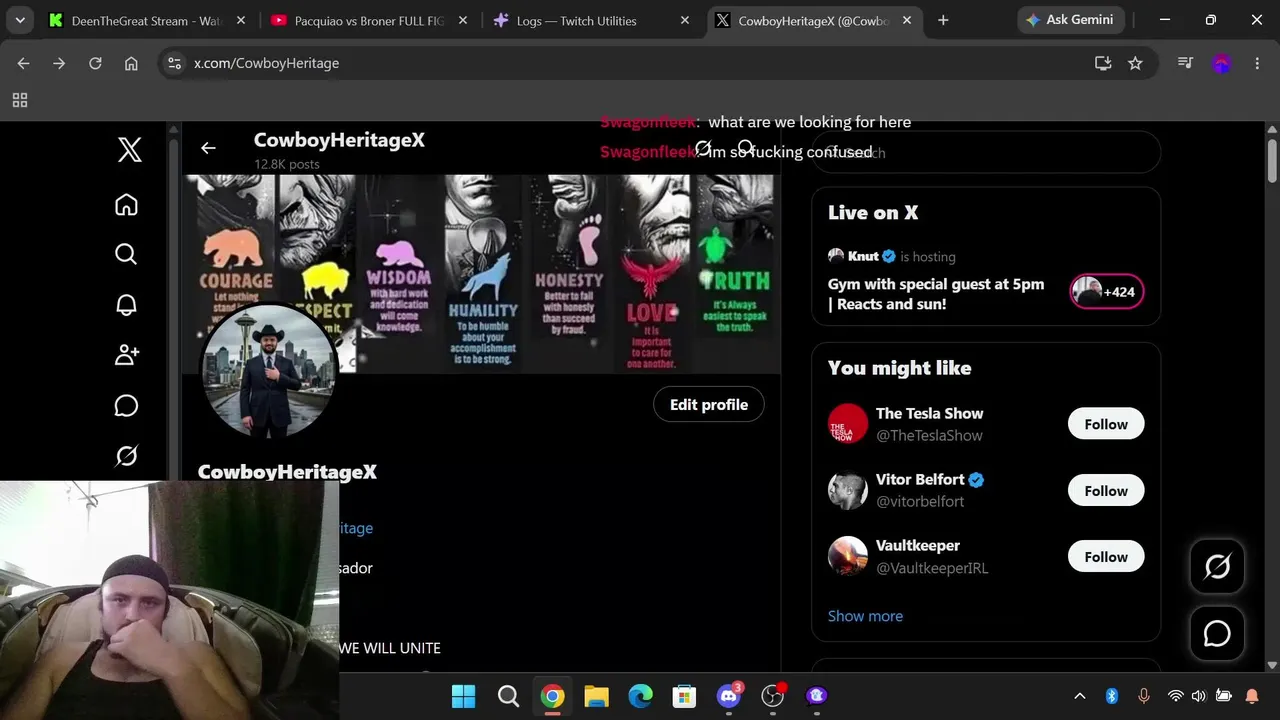
Task: Open File Explorer from the taskbar
Action: pos(596,696)
